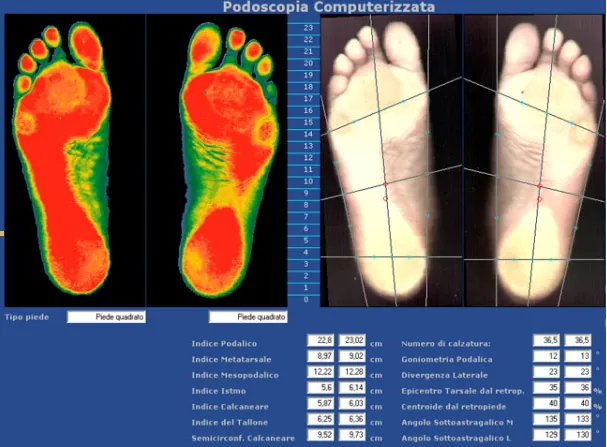607x447 pixels.
Task: Click the Indice Podalico value 22,8
Action: pyautogui.click(x=320, y=341)
